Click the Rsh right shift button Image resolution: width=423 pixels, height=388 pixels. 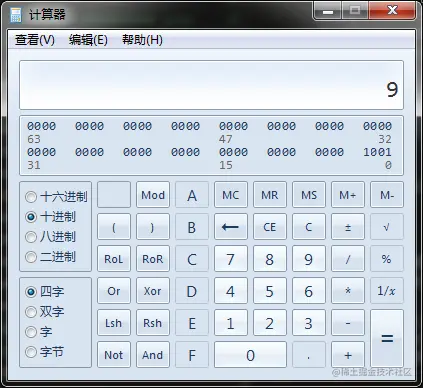tap(153, 323)
